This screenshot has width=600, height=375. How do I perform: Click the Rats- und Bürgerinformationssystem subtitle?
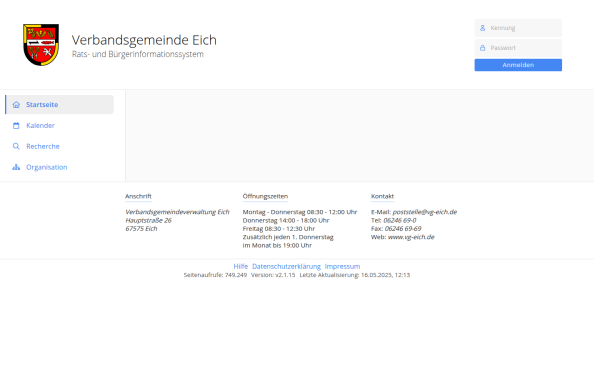click(138, 54)
